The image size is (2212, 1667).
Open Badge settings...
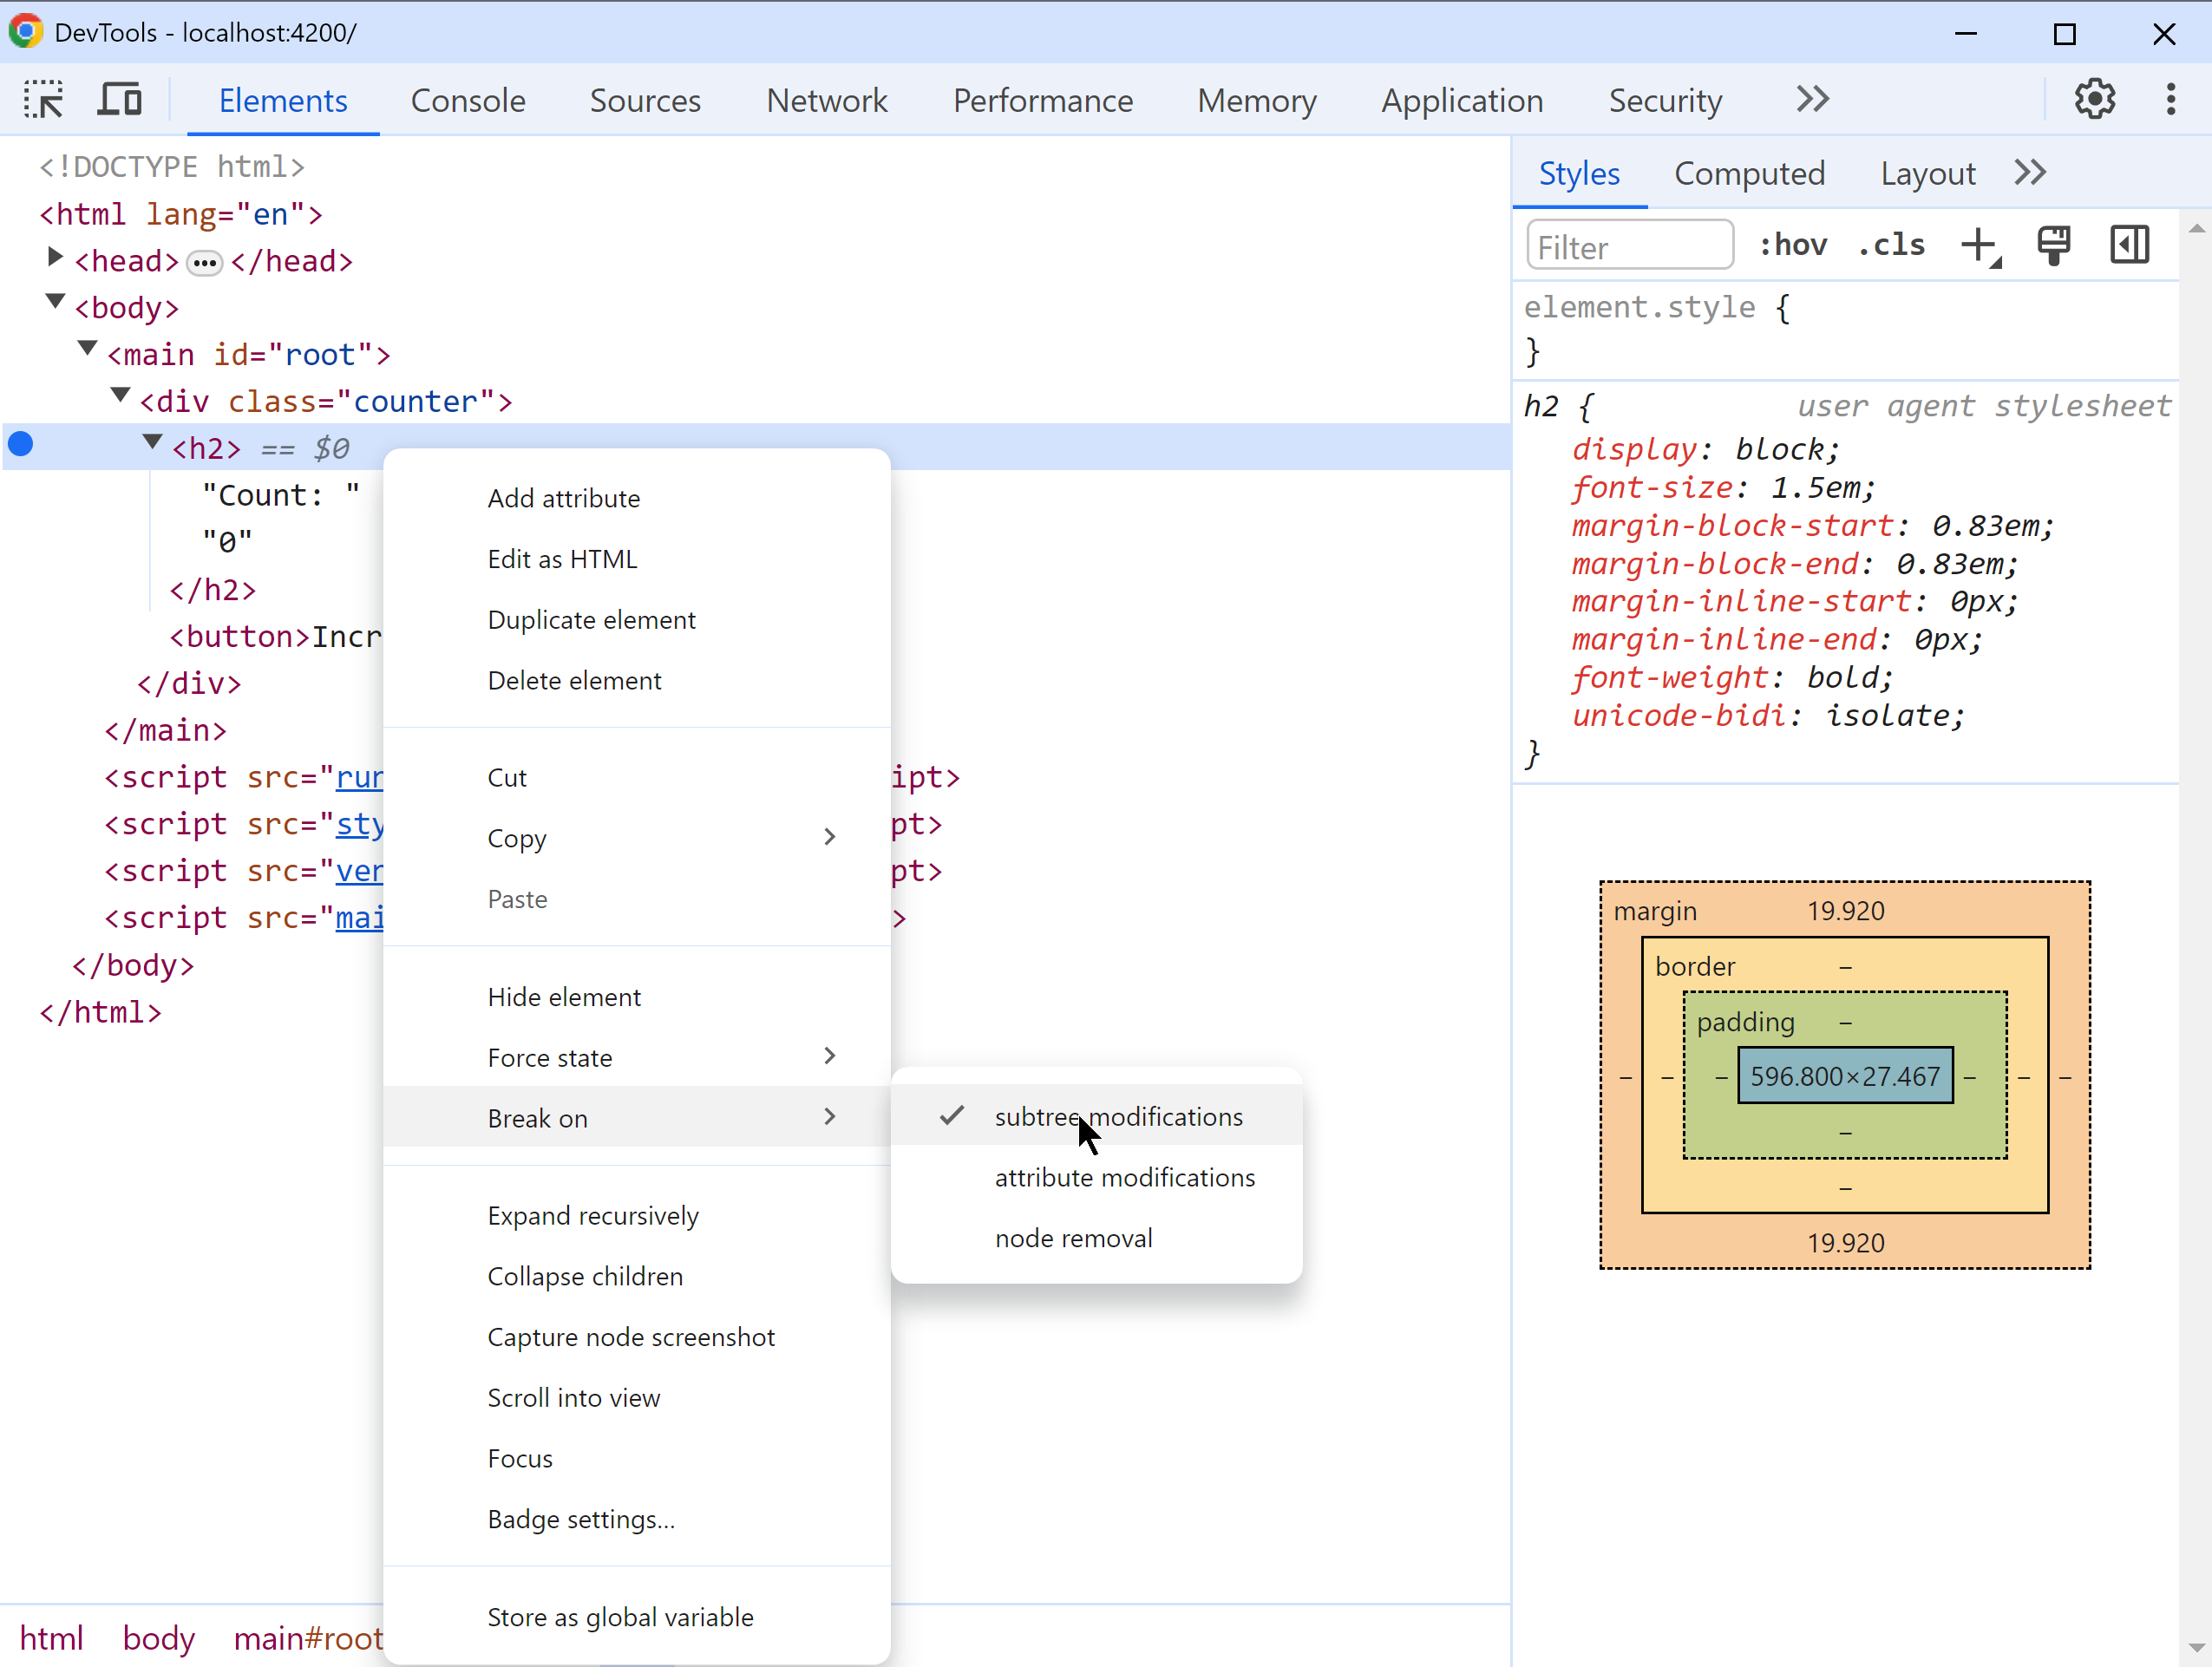coord(637,1520)
